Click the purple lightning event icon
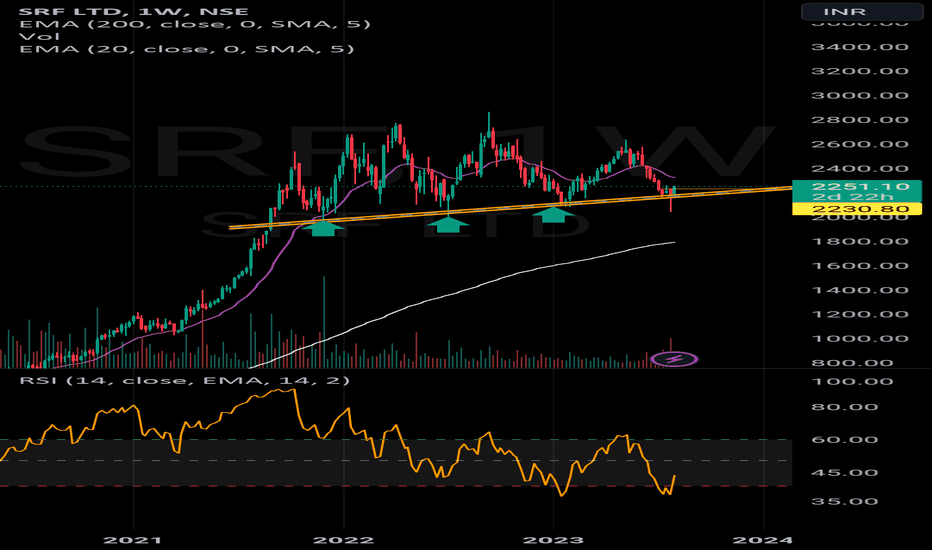Screen dimensions: 932x550 point(675,359)
